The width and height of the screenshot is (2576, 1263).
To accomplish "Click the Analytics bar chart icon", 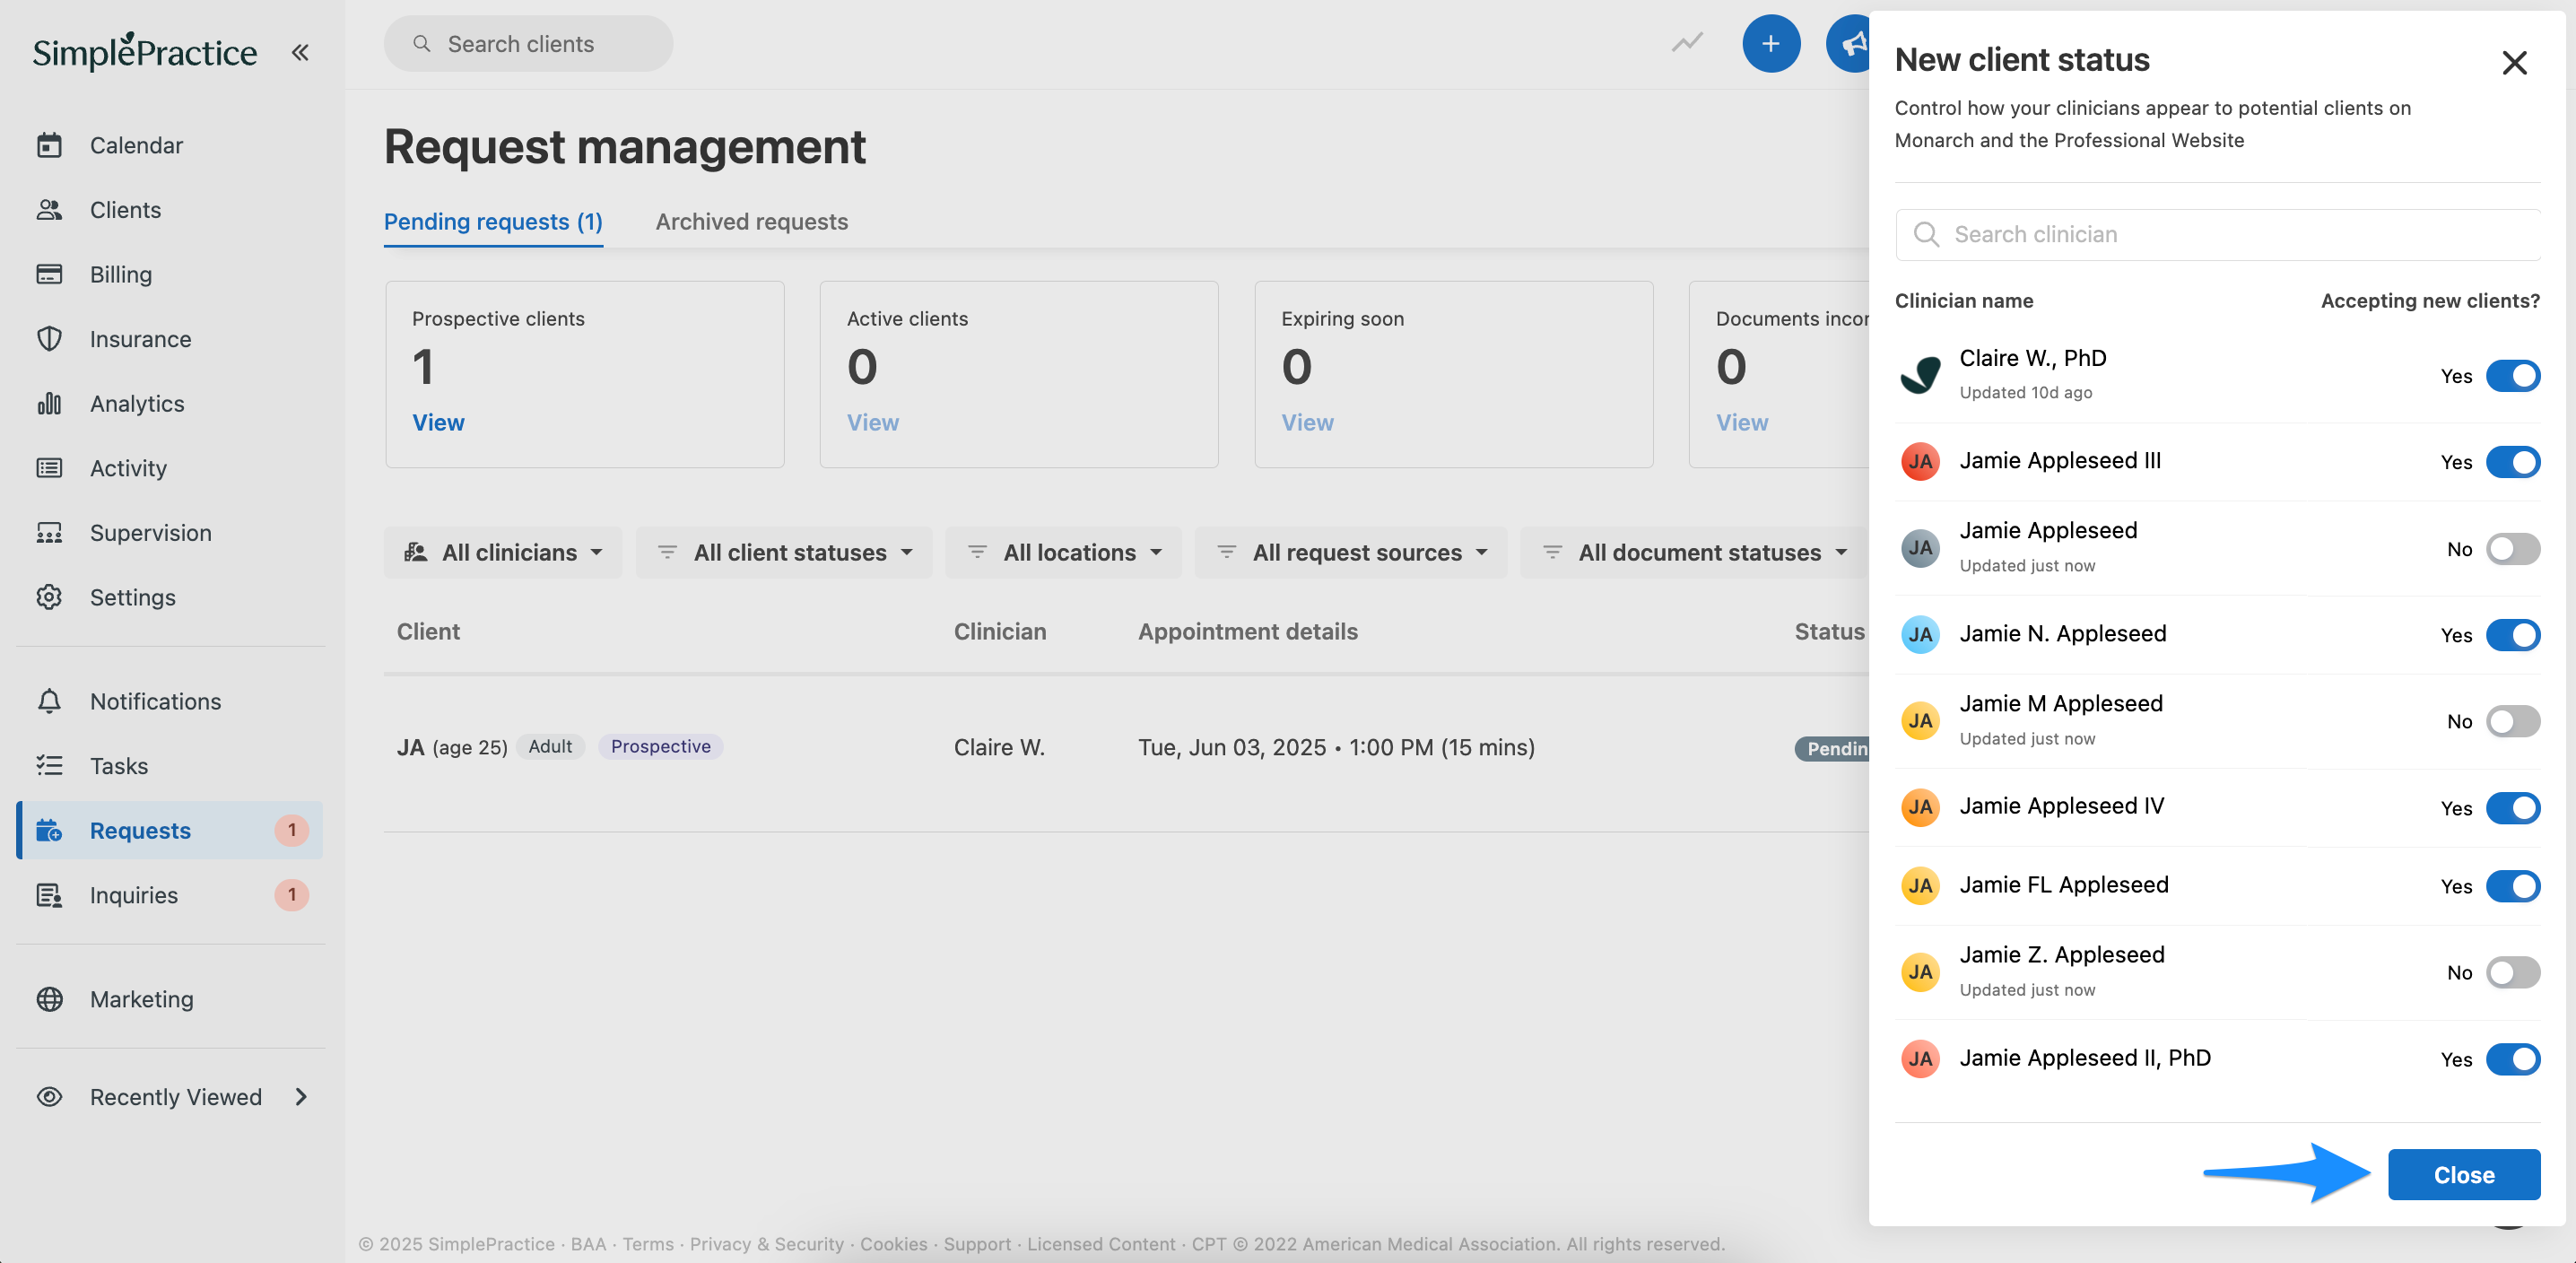I will 49,403.
